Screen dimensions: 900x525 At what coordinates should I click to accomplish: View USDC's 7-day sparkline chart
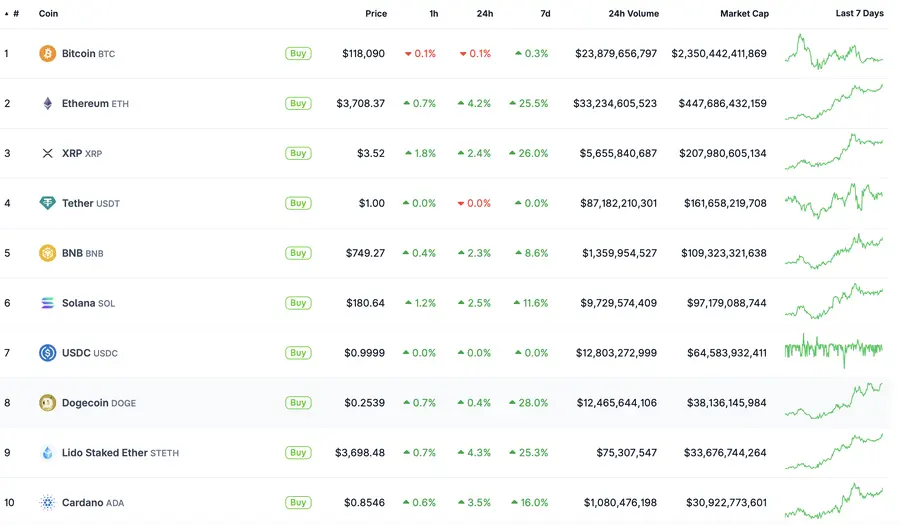(834, 351)
